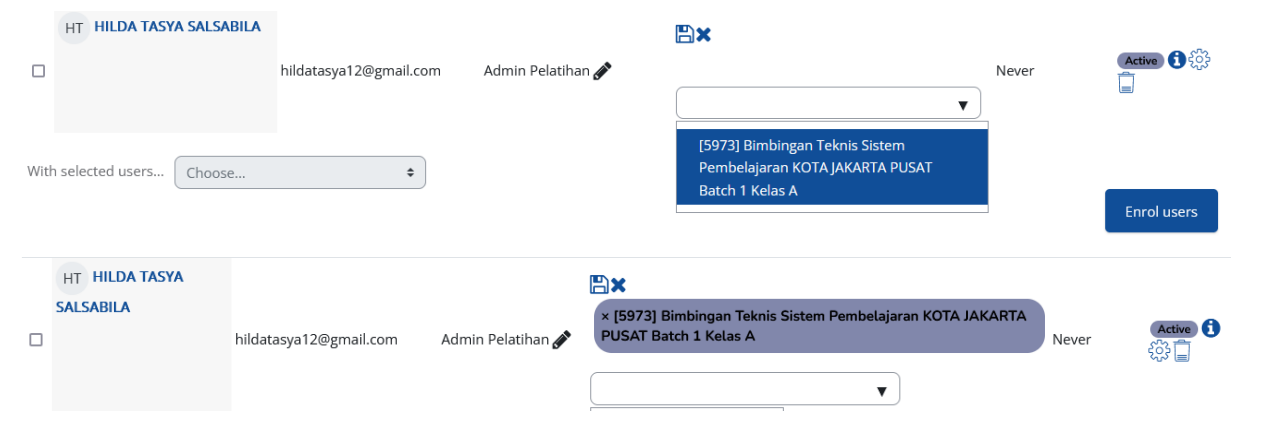The image size is (1281, 445).
Task: Click the save icon in the upper user row
Action: coord(685,34)
